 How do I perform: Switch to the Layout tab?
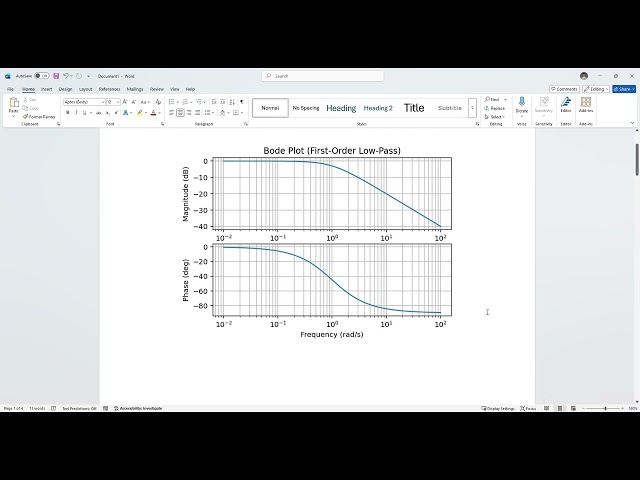(x=85, y=89)
